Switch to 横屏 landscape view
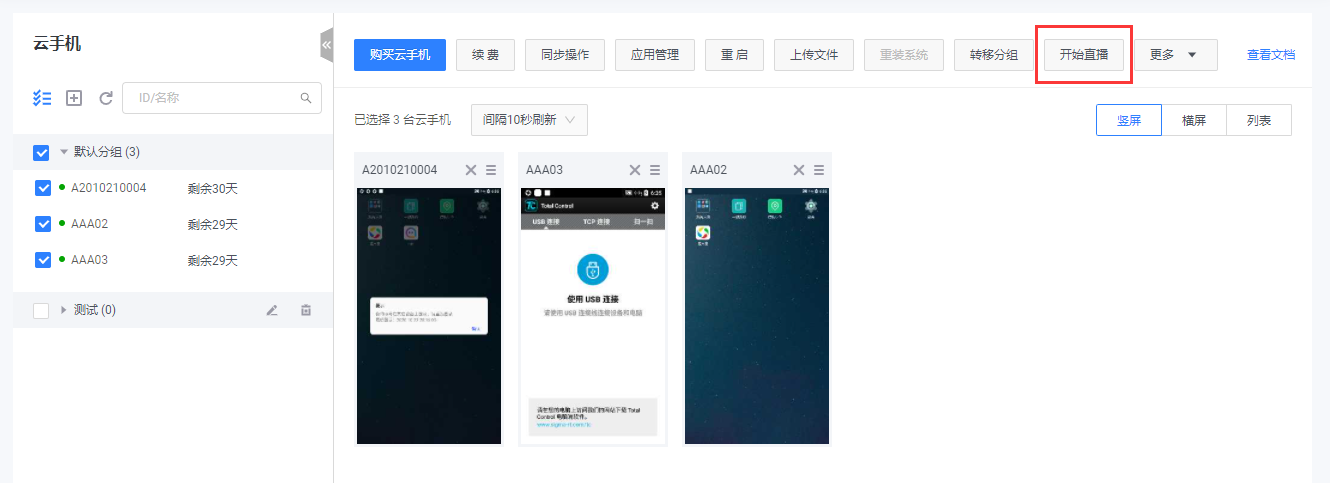 (x=1193, y=120)
